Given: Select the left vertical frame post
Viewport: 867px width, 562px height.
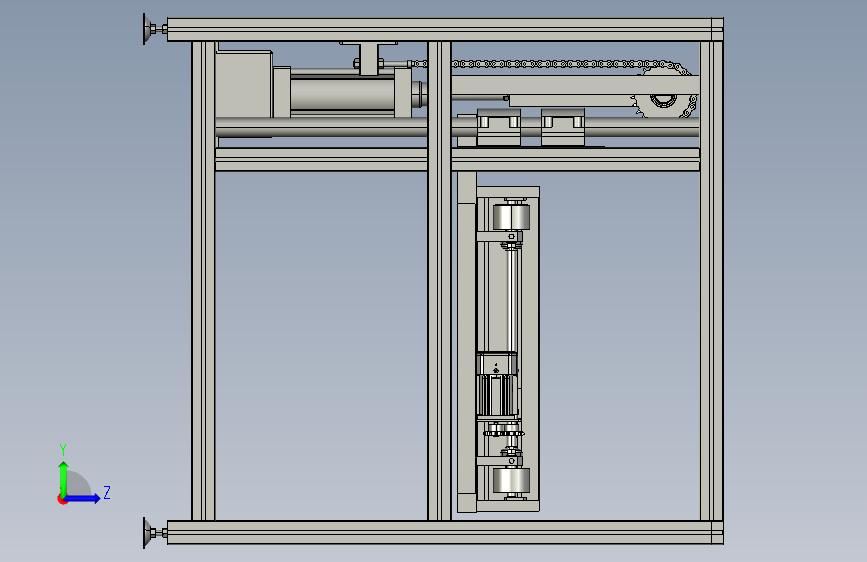Looking at the screenshot, I should [x=203, y=280].
